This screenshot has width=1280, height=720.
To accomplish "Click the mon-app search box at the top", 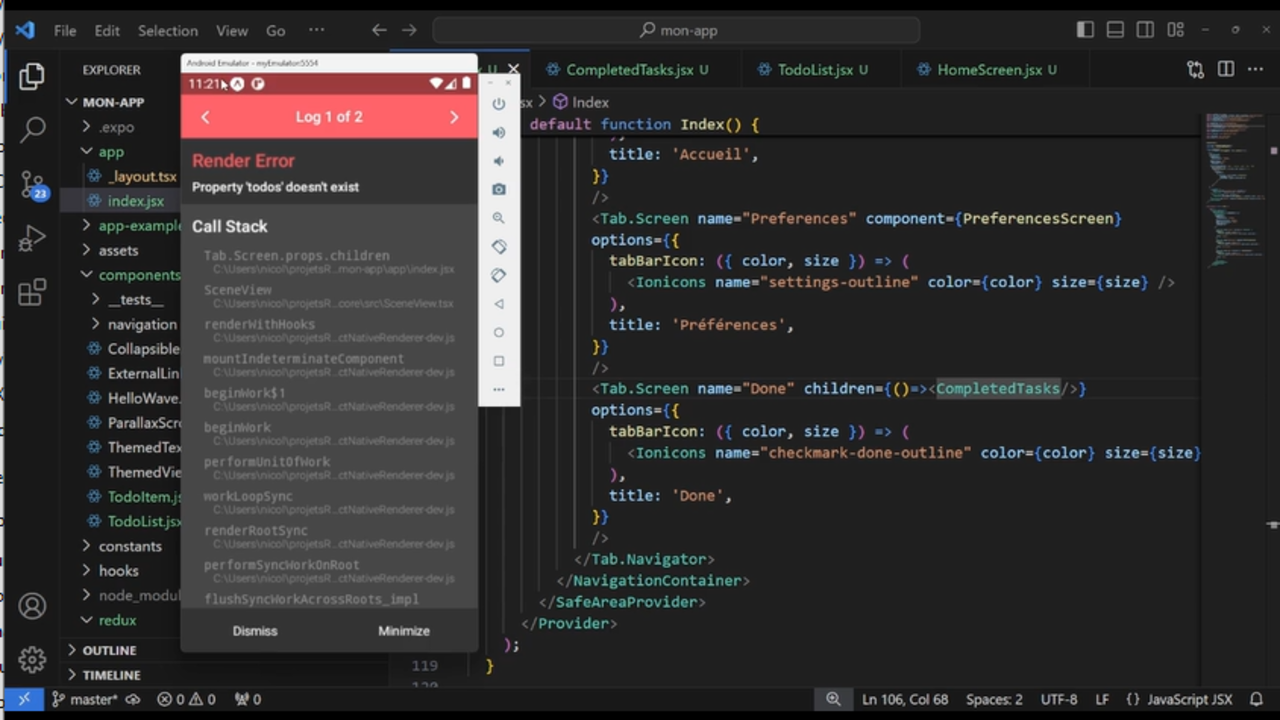I will point(678,30).
